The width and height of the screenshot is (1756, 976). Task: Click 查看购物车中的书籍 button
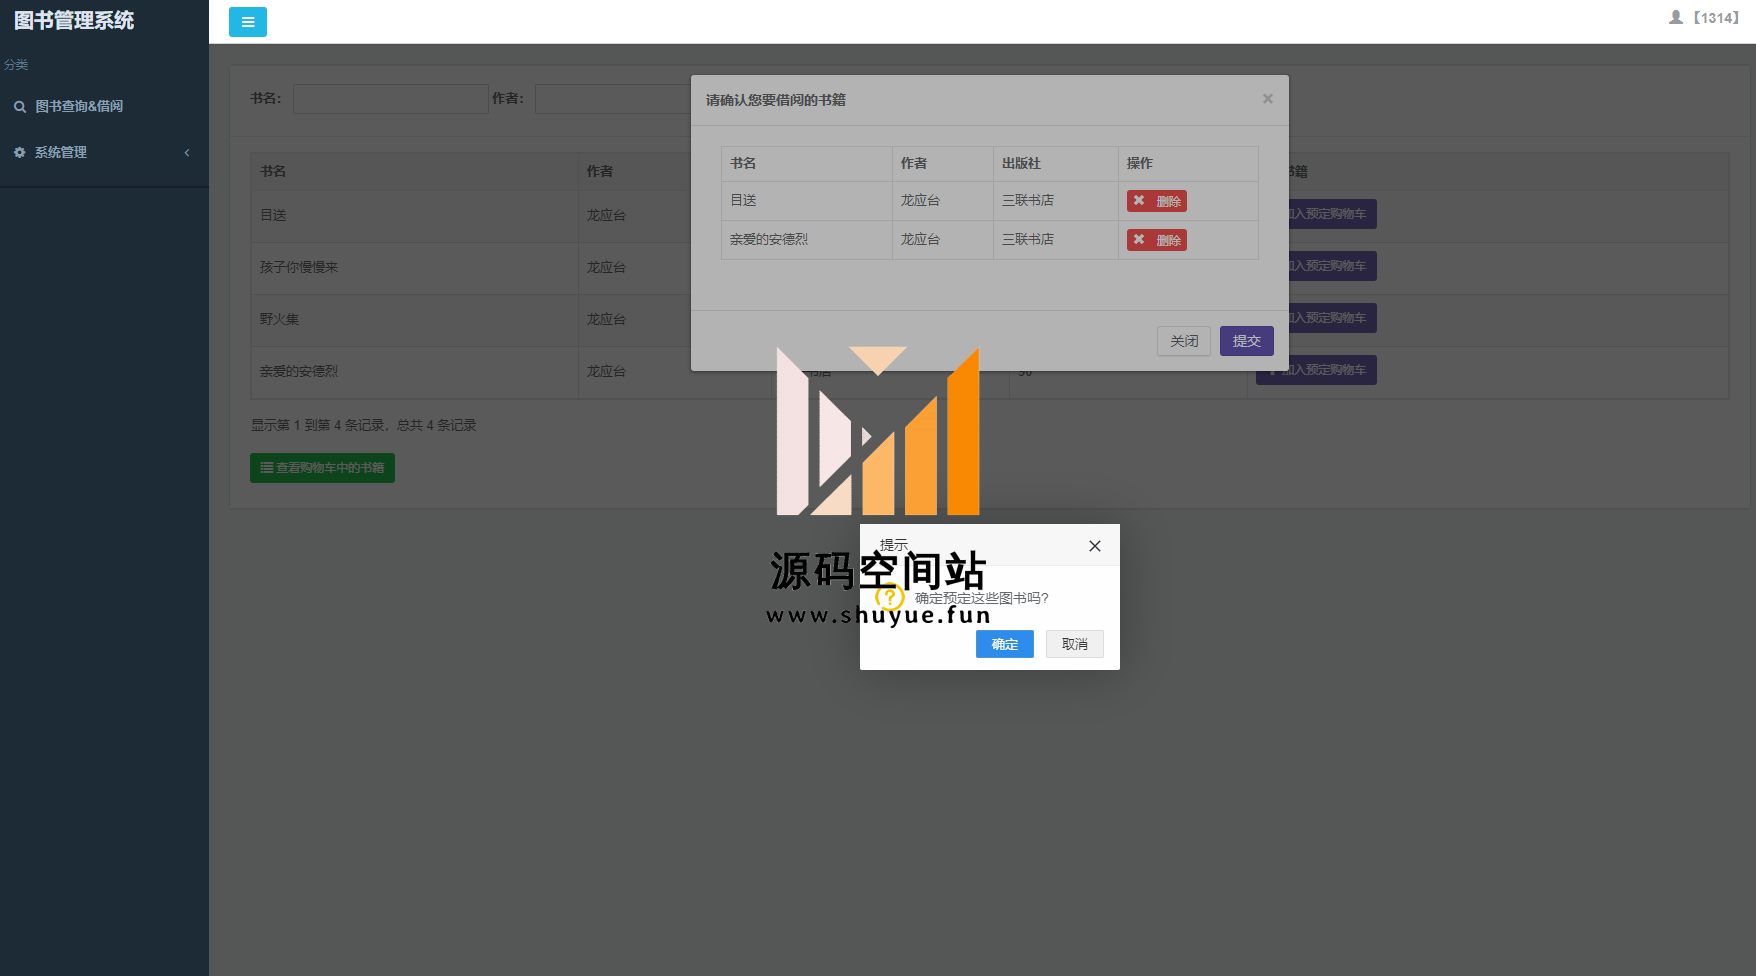point(322,468)
